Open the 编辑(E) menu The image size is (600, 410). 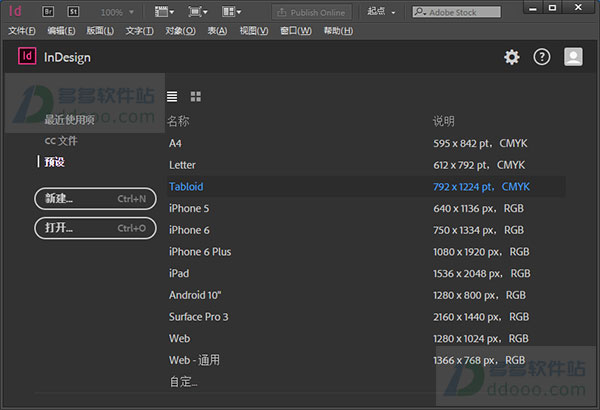pyautogui.click(x=61, y=31)
